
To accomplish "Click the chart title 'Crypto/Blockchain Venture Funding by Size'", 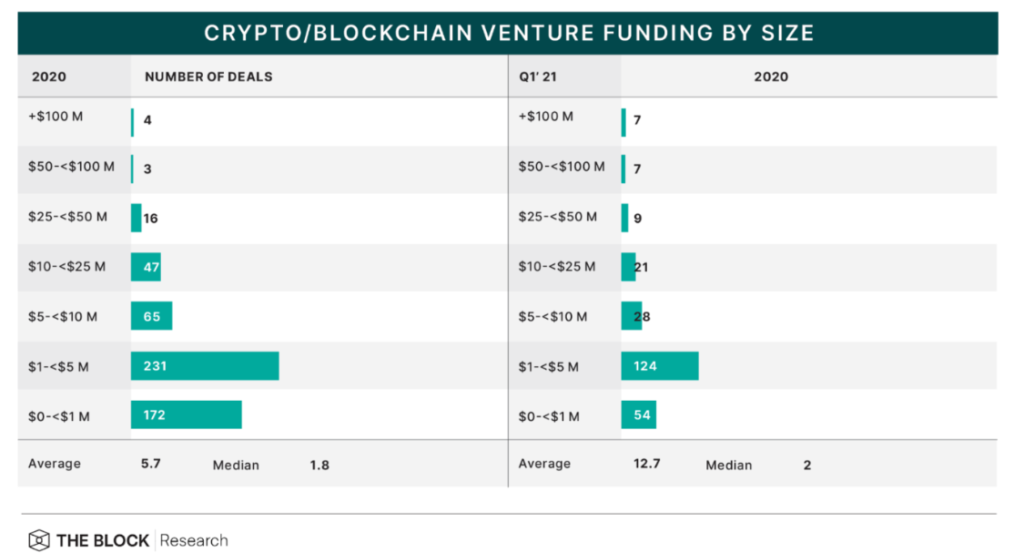I will point(508,33).
